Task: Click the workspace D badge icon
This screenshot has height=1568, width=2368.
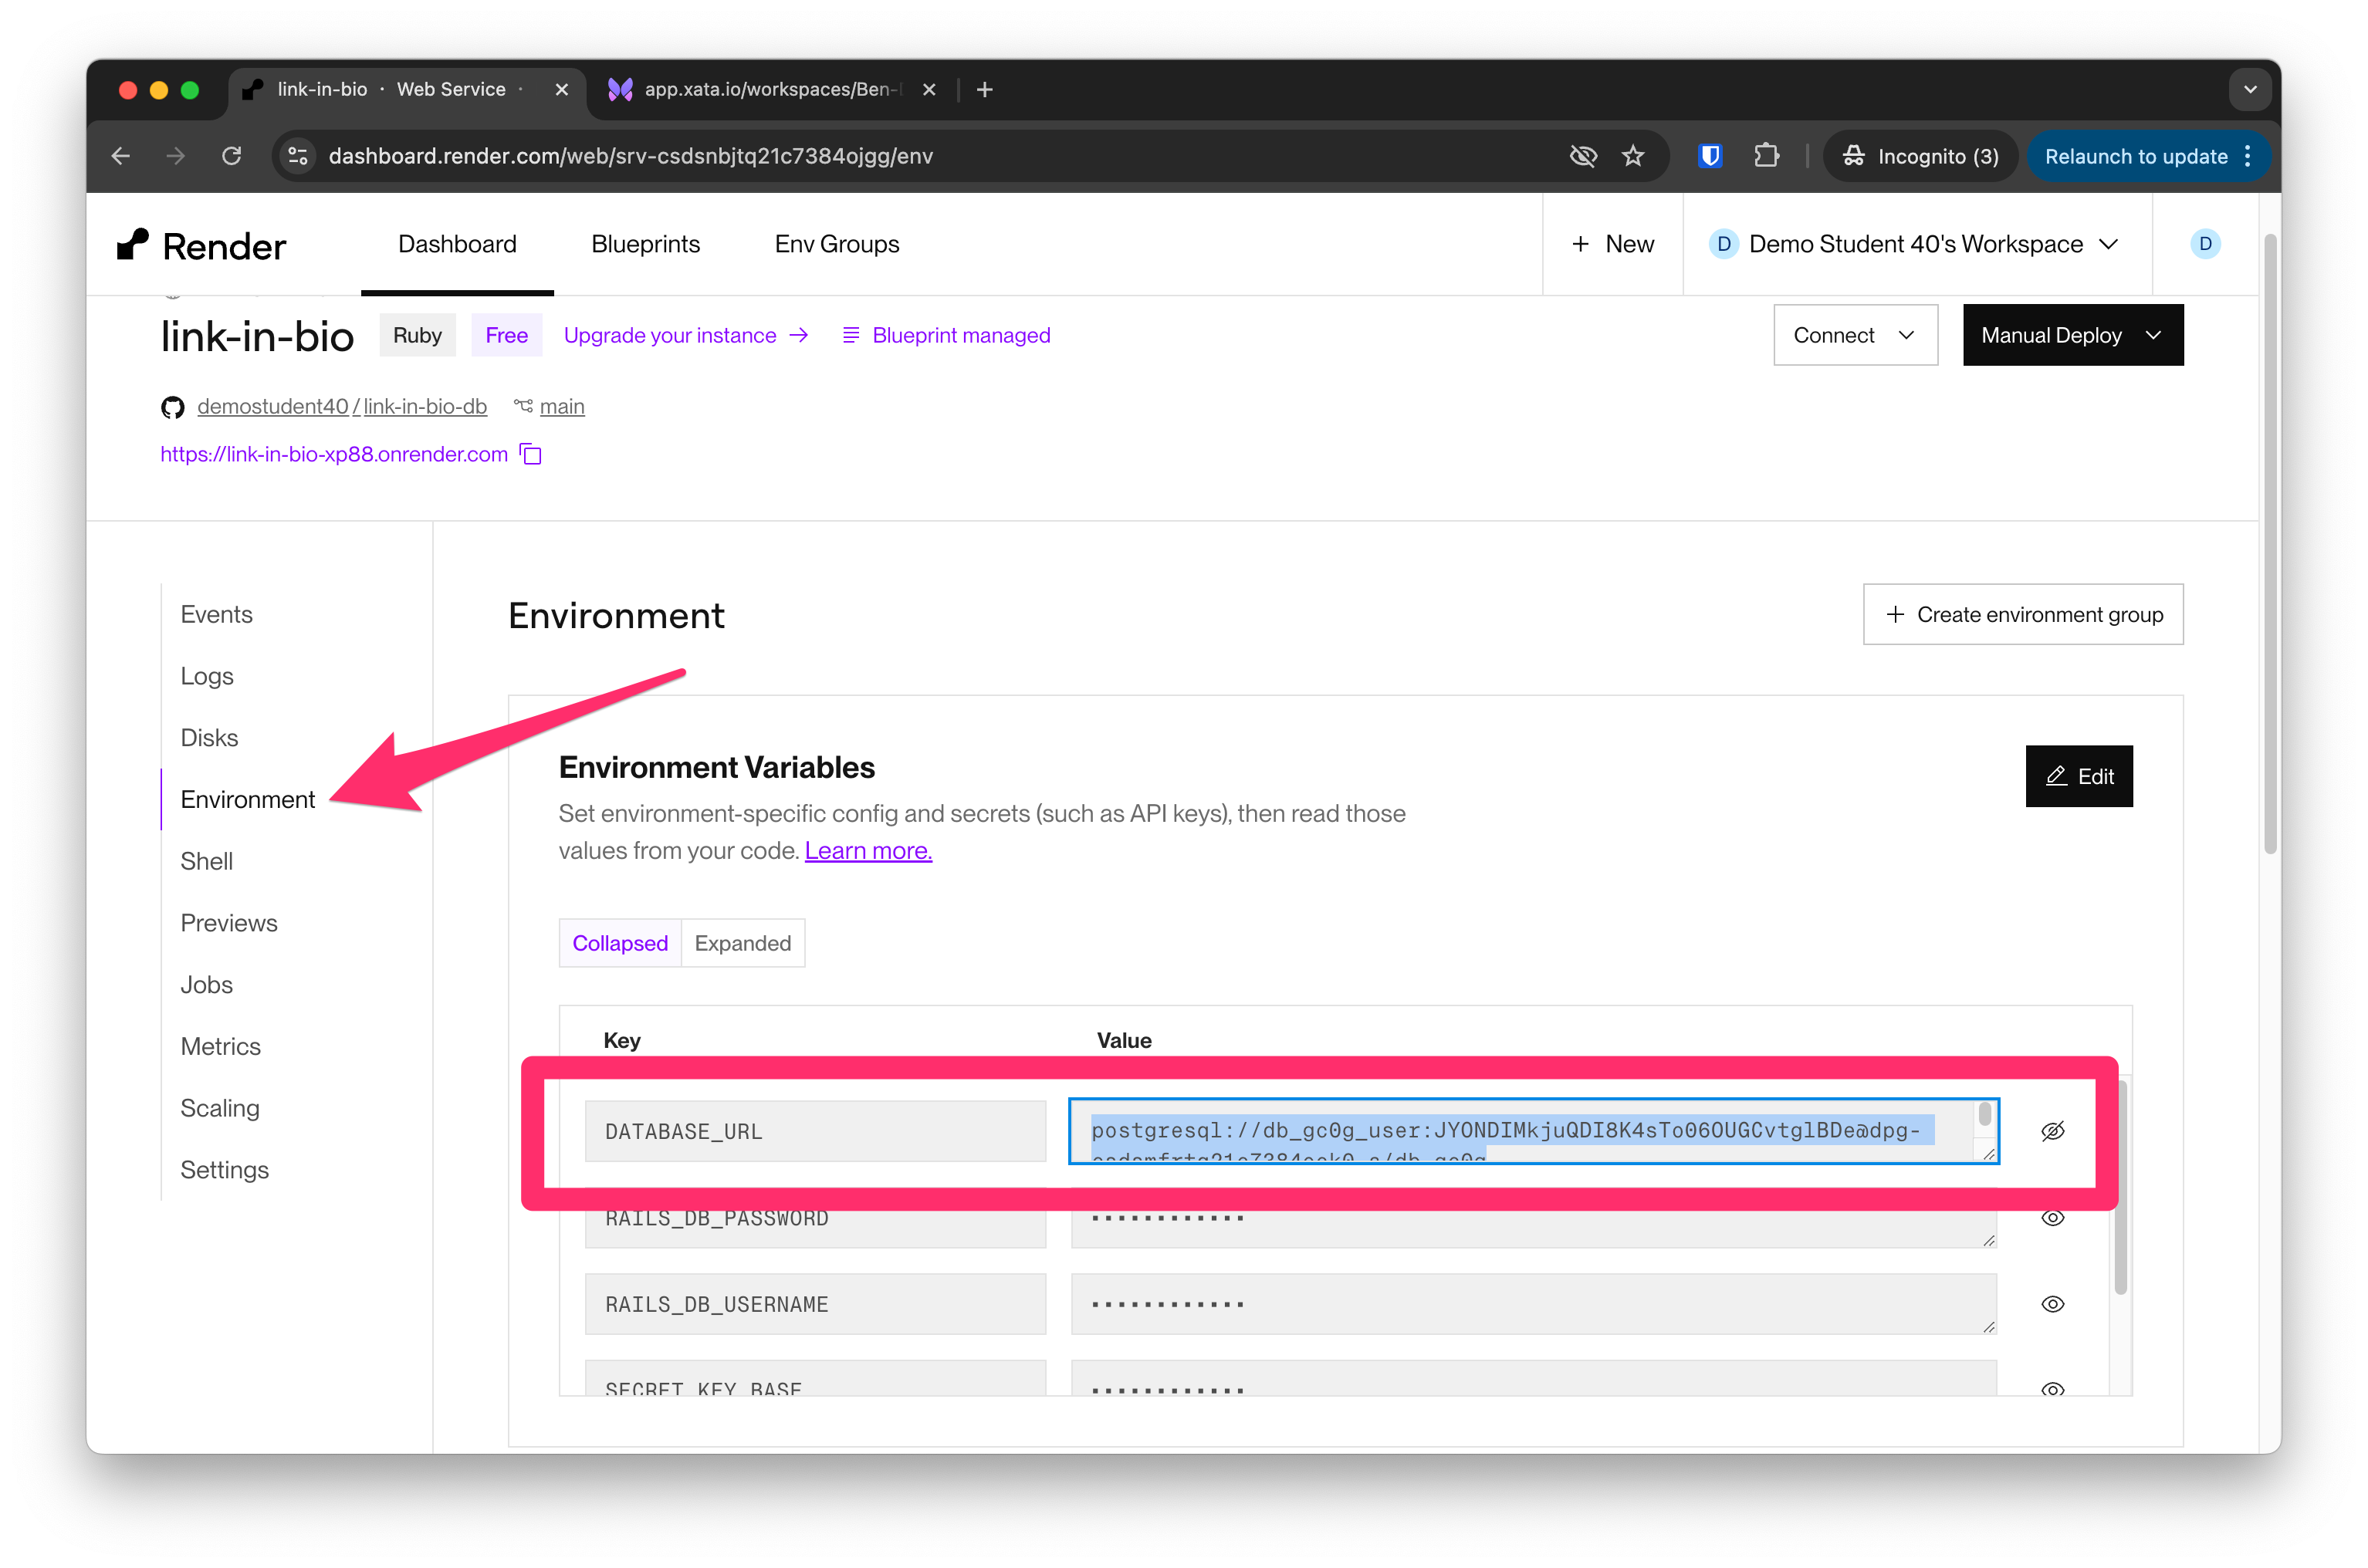Action: tap(1724, 244)
